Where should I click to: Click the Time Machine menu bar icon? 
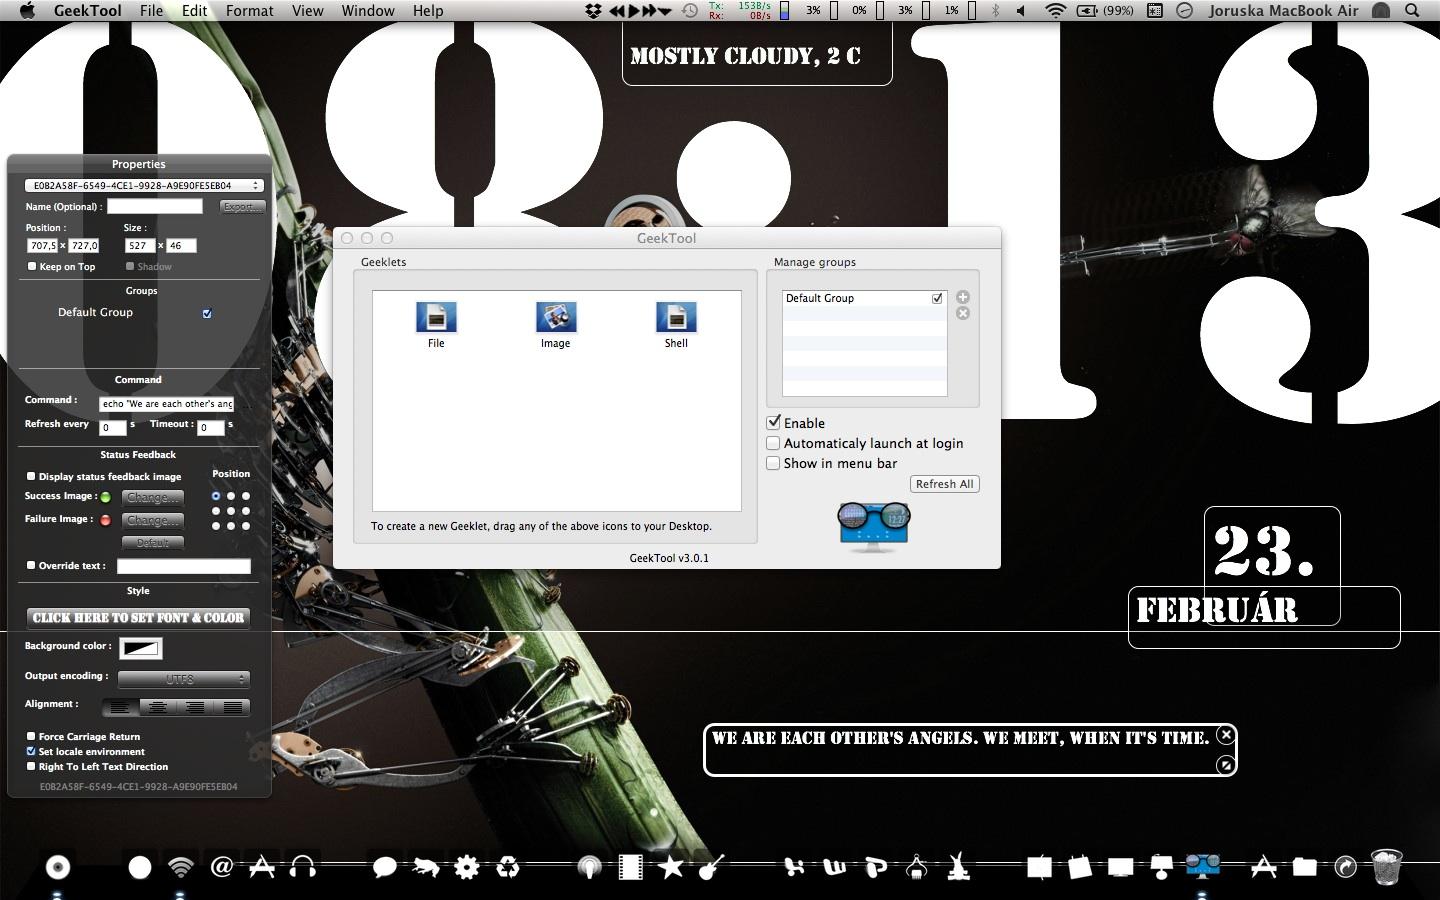pyautogui.click(x=690, y=11)
